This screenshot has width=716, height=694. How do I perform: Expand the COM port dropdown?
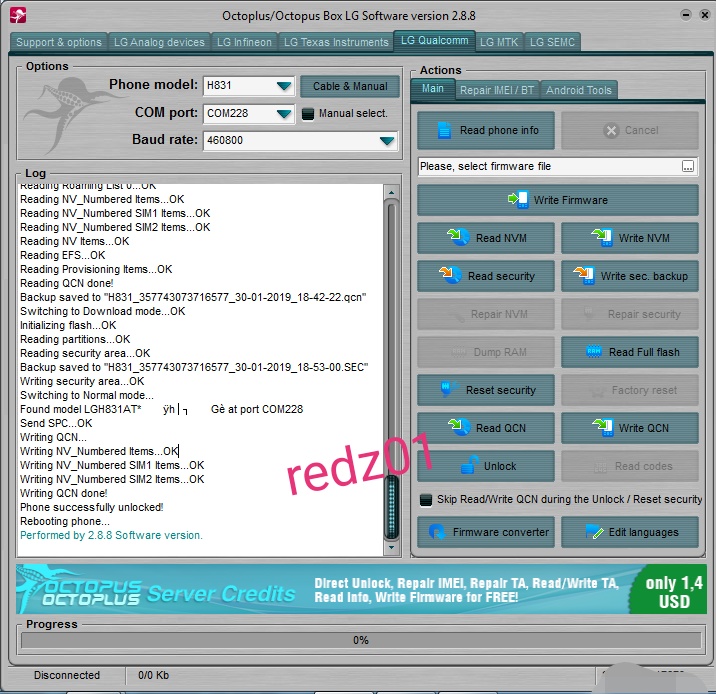[284, 113]
